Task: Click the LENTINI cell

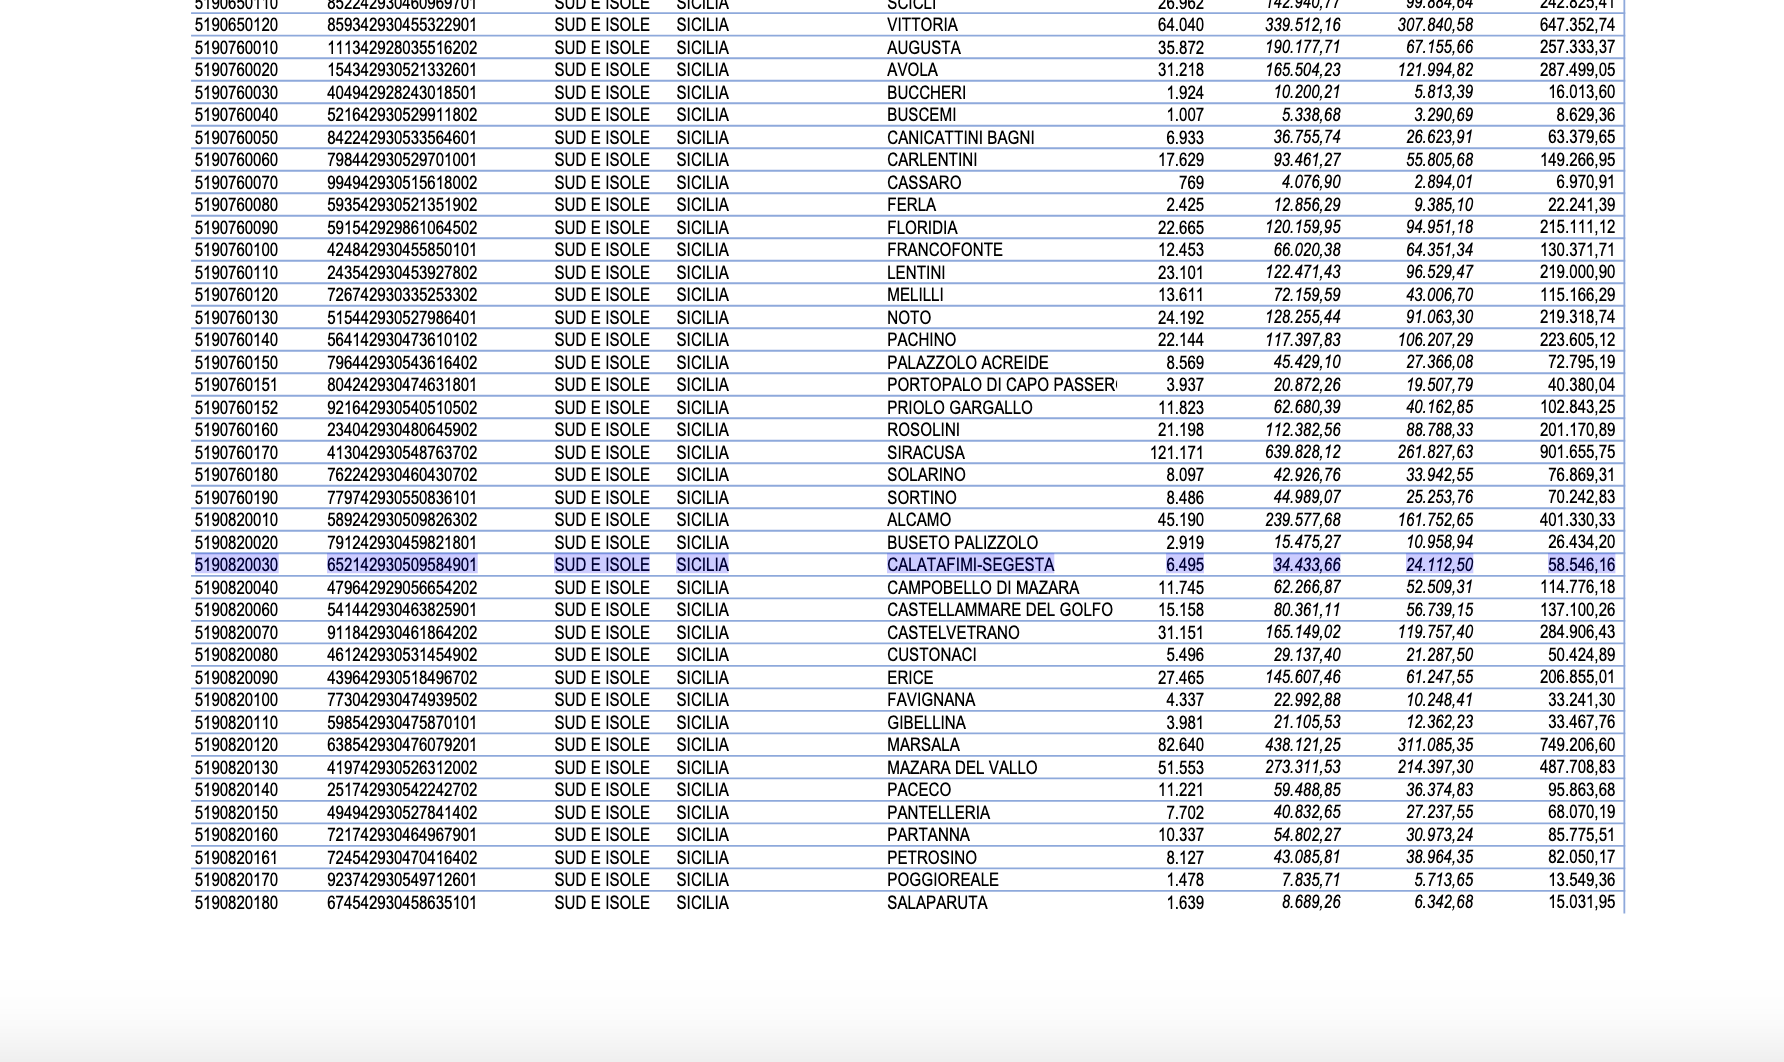Action: pyautogui.click(x=916, y=273)
